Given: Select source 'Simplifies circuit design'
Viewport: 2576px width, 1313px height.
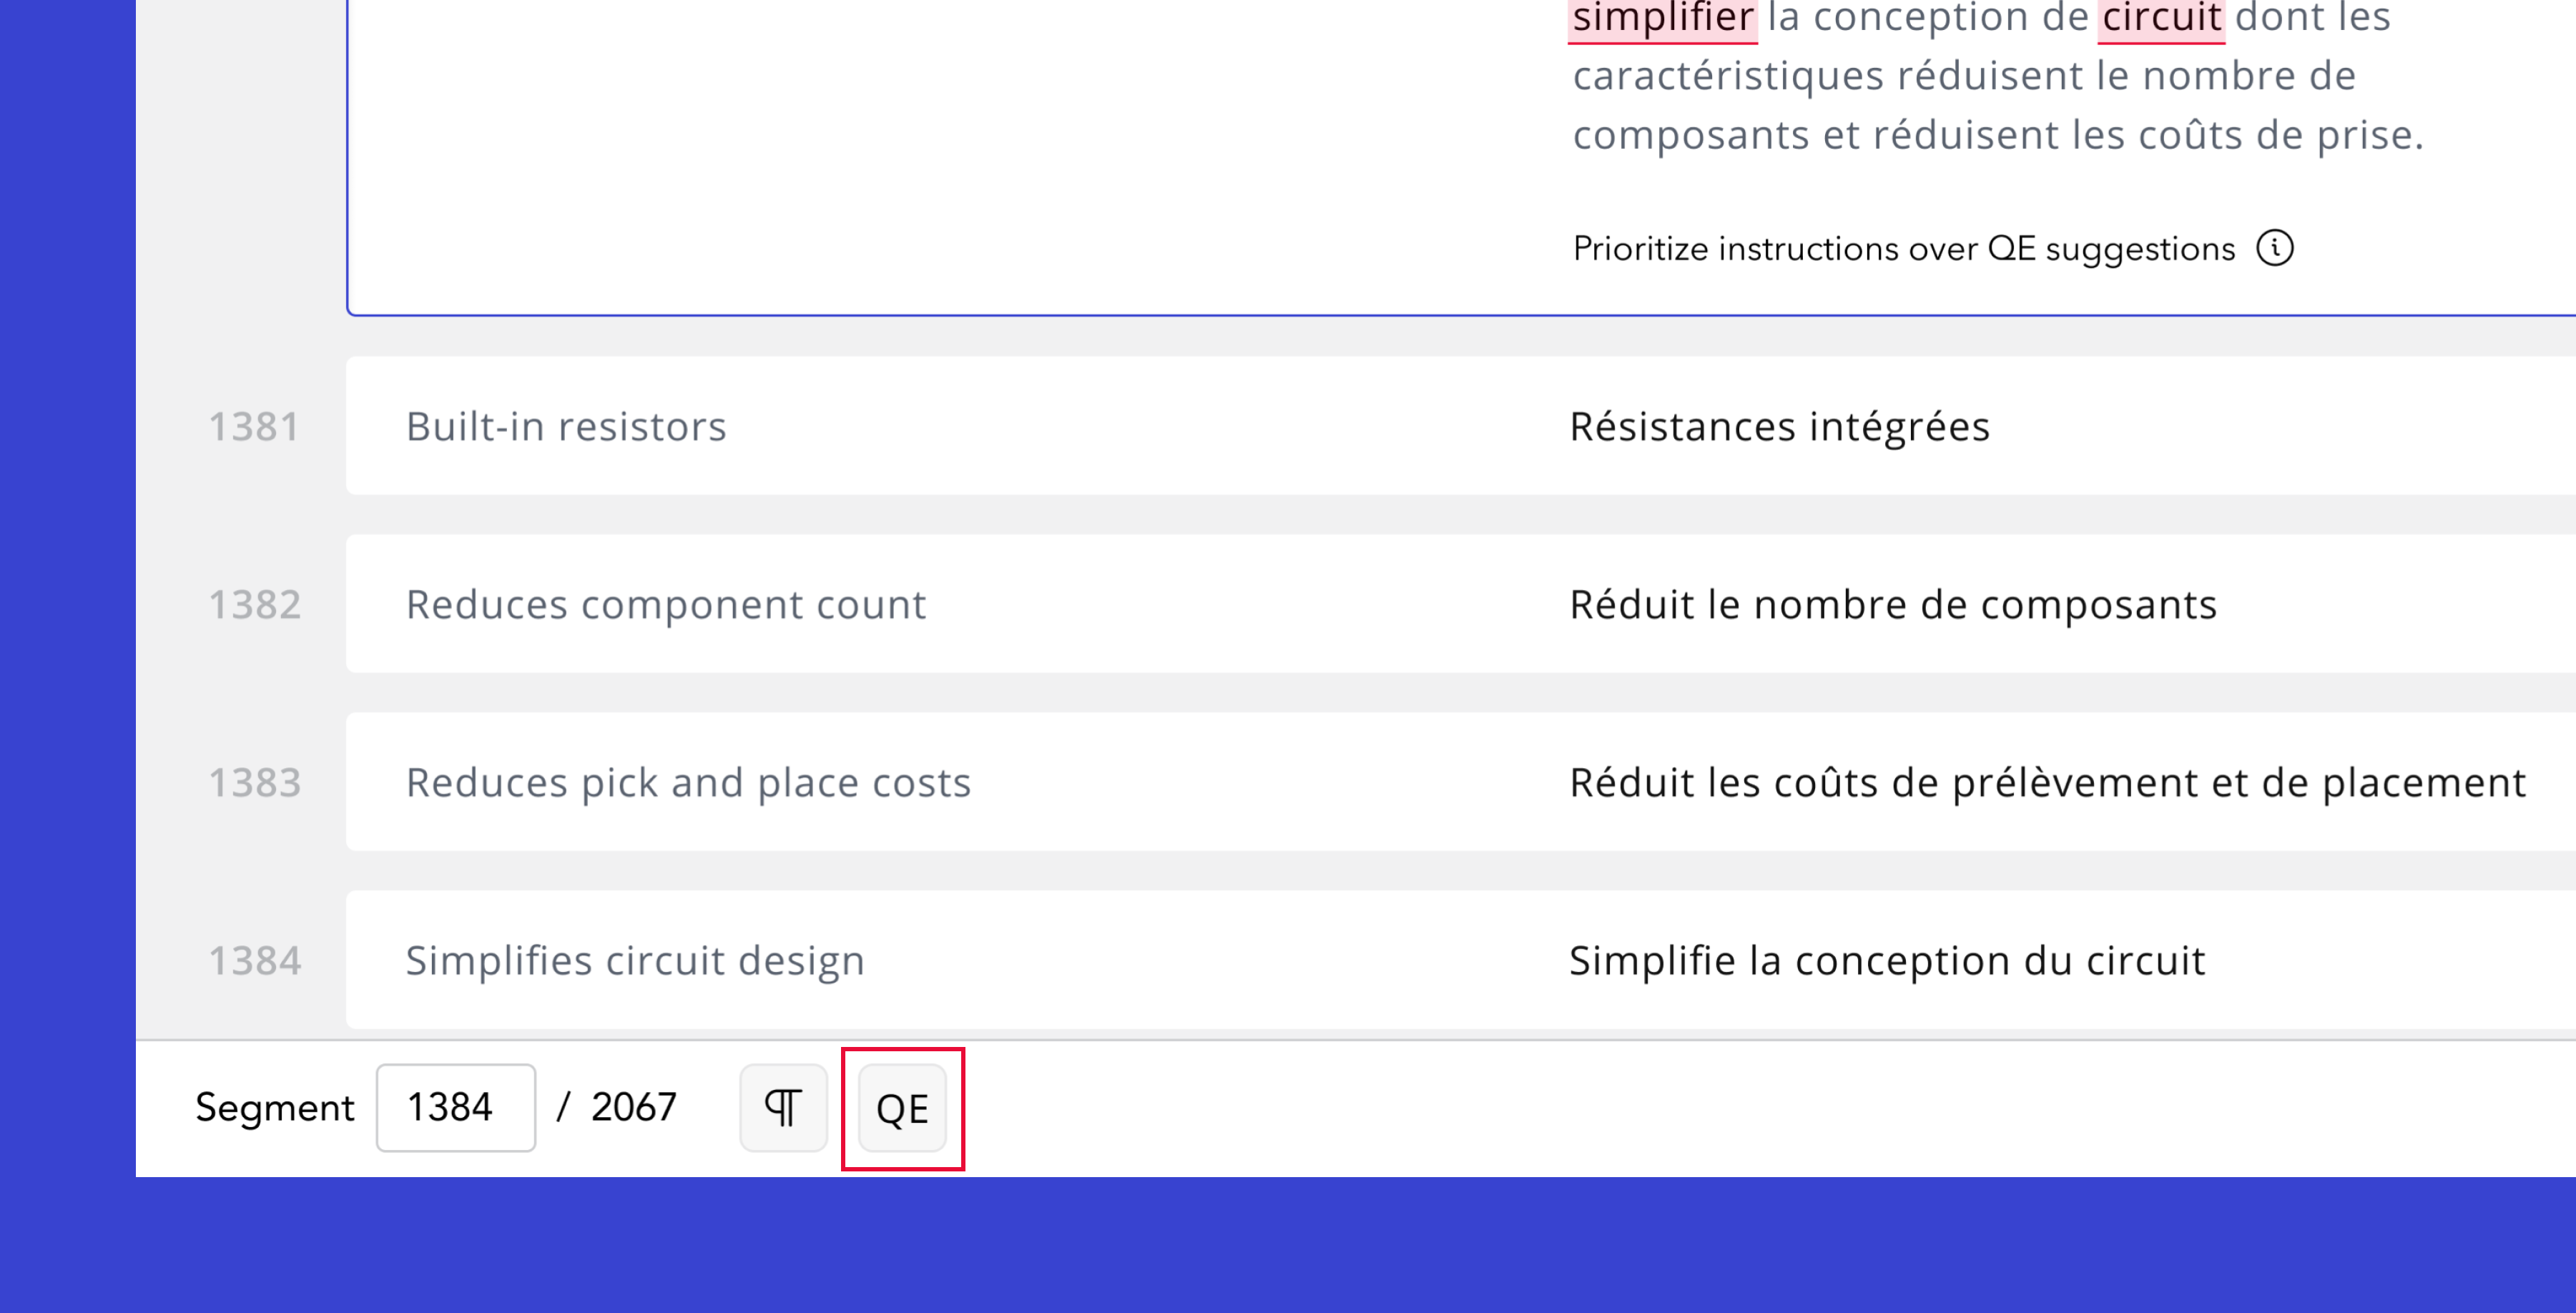Looking at the screenshot, I should 635,961.
